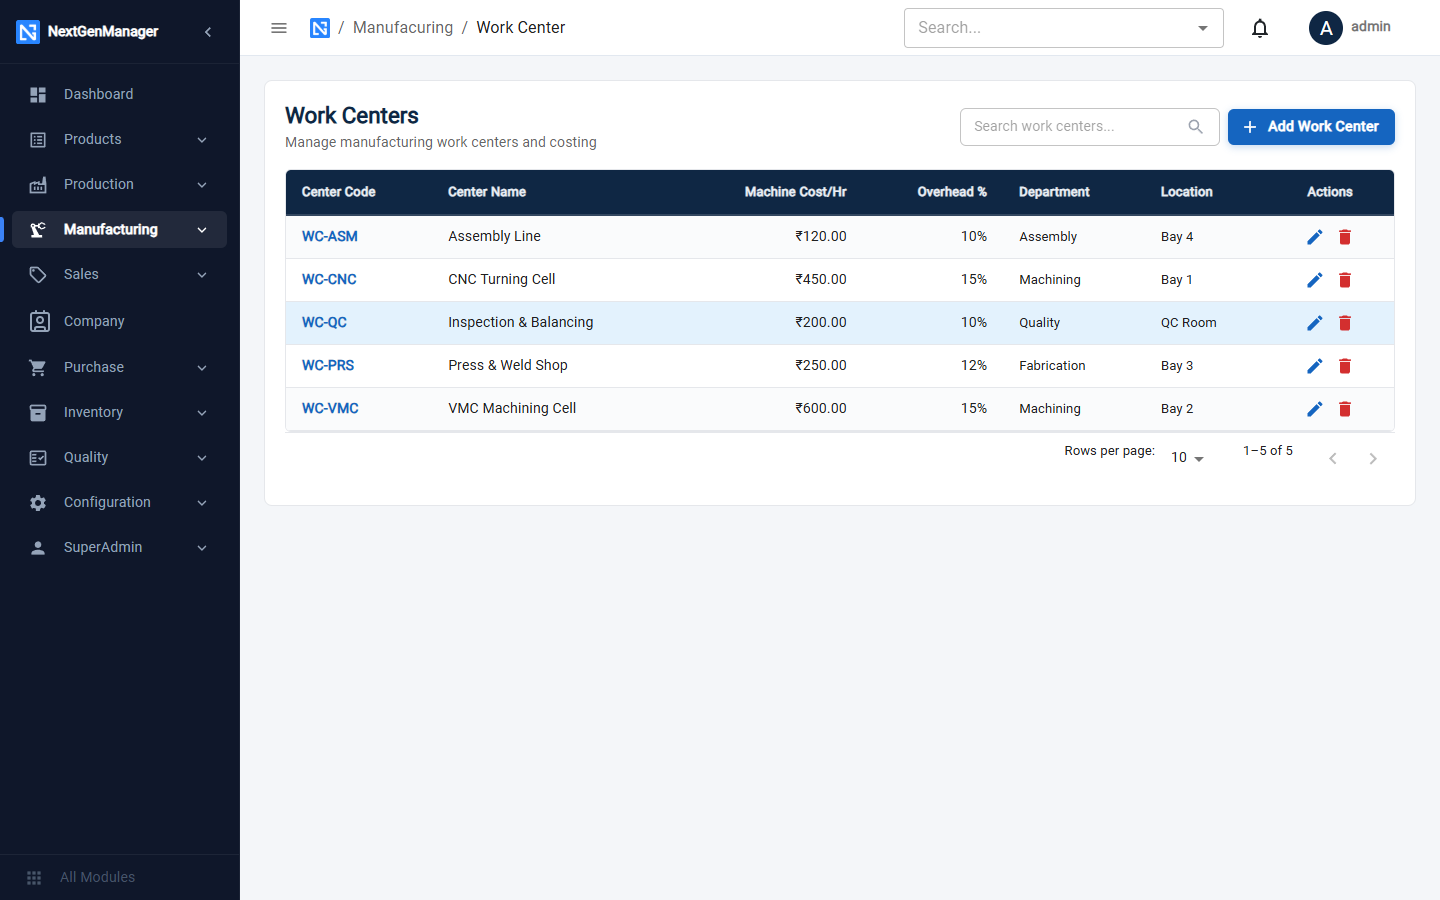Click the home logo in the breadcrumb
The width and height of the screenshot is (1440, 900).
(320, 28)
